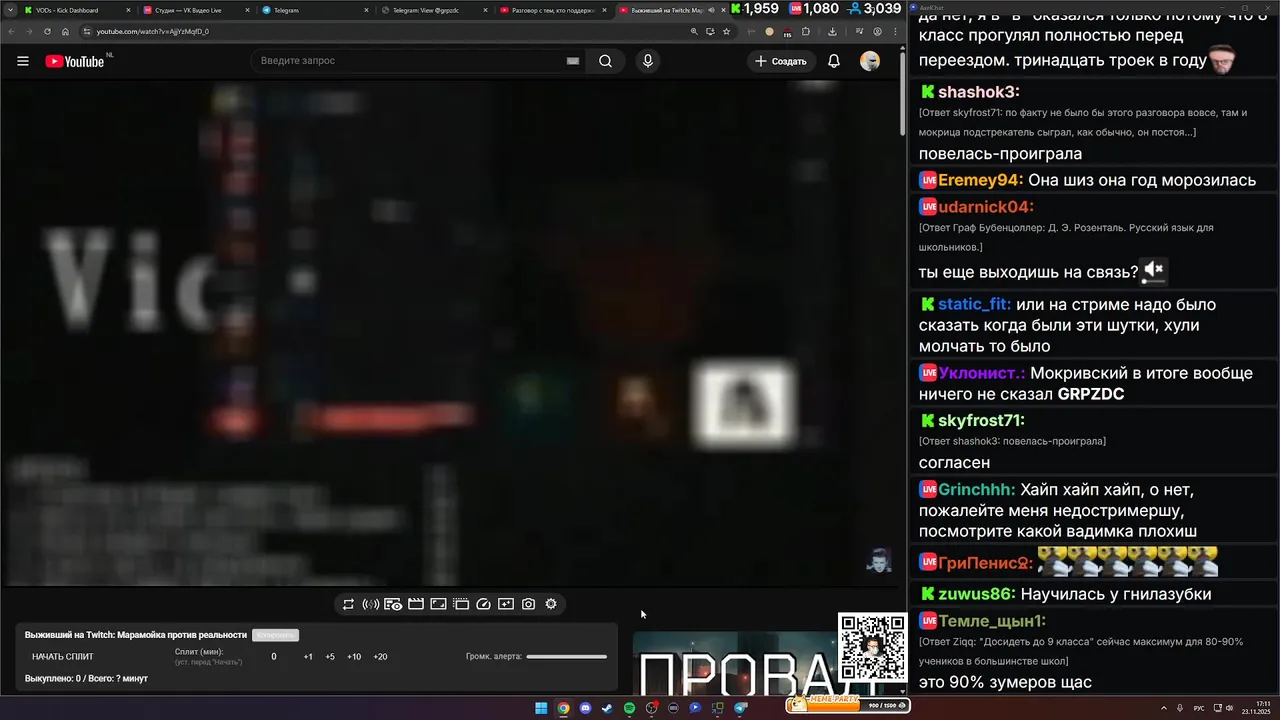The image size is (1280, 720).
Task: Click chat text 'согласен'
Action: point(954,463)
